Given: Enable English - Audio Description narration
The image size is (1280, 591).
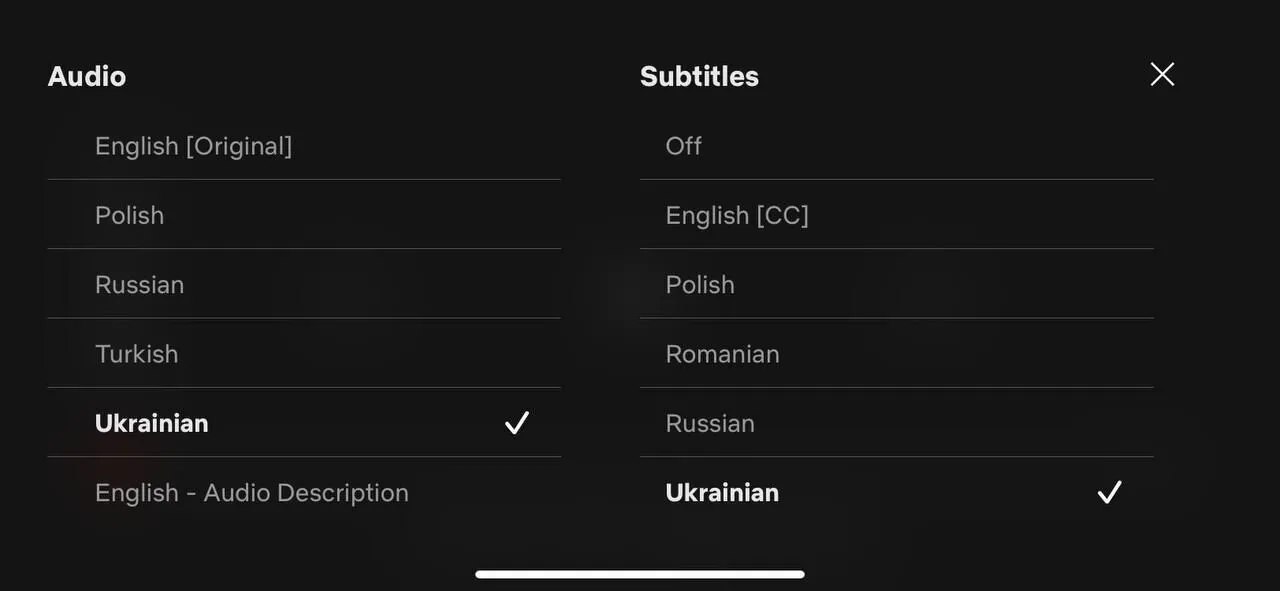Looking at the screenshot, I should click(252, 492).
